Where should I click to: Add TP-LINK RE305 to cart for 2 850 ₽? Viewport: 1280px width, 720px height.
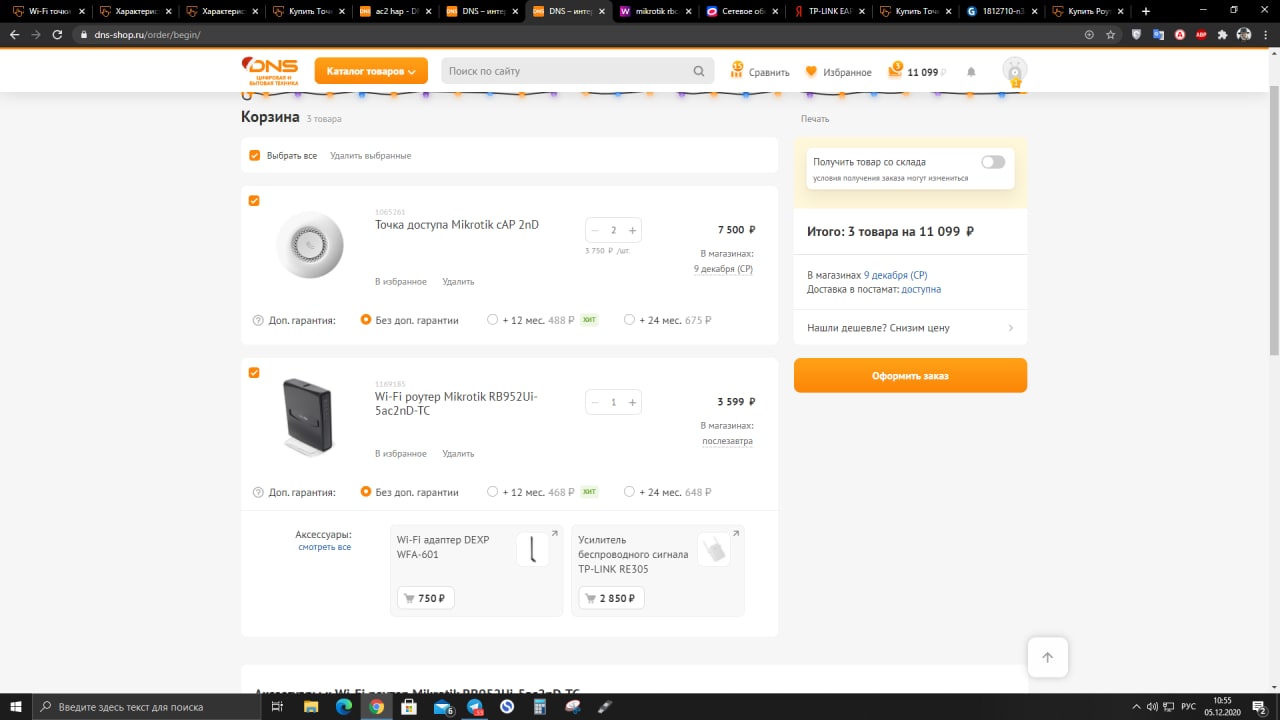(611, 598)
